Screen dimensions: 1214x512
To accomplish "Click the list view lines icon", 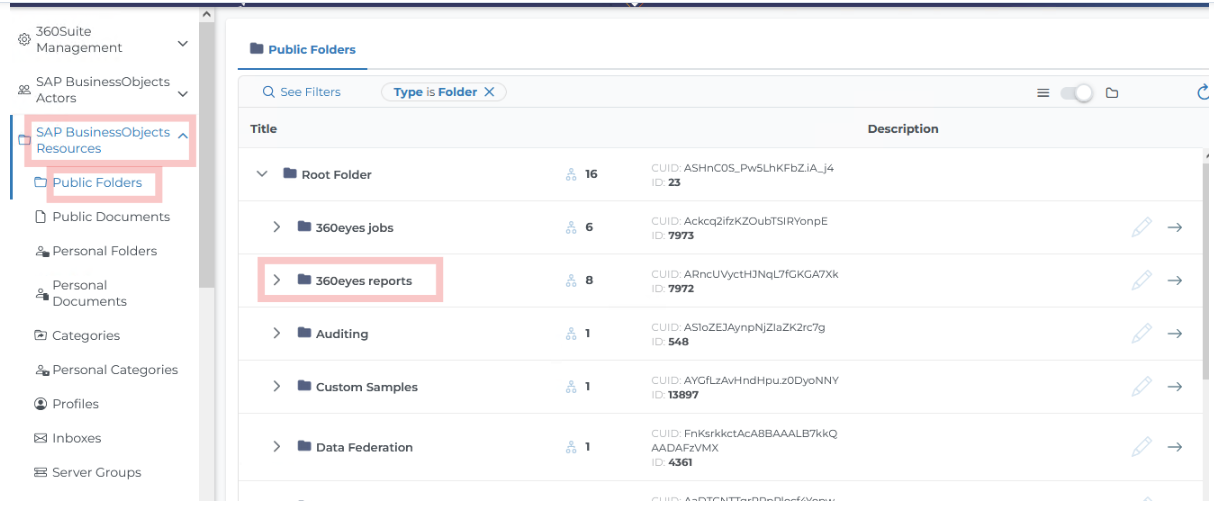I will click(1043, 93).
